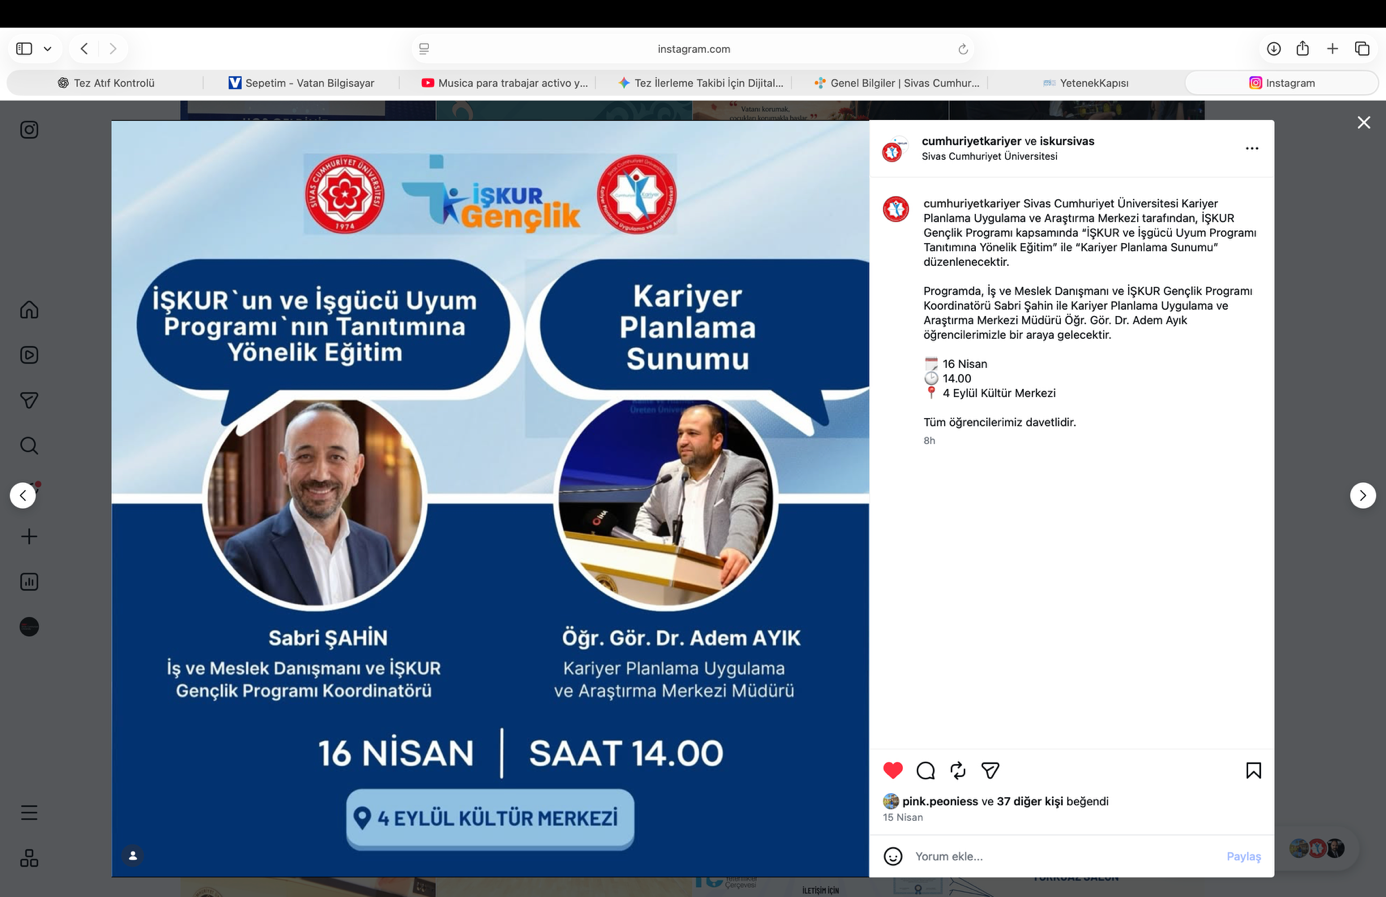The image size is (1386, 897).
Task: Expand the Safari sidebar dropdown chevron
Action: coord(47,49)
